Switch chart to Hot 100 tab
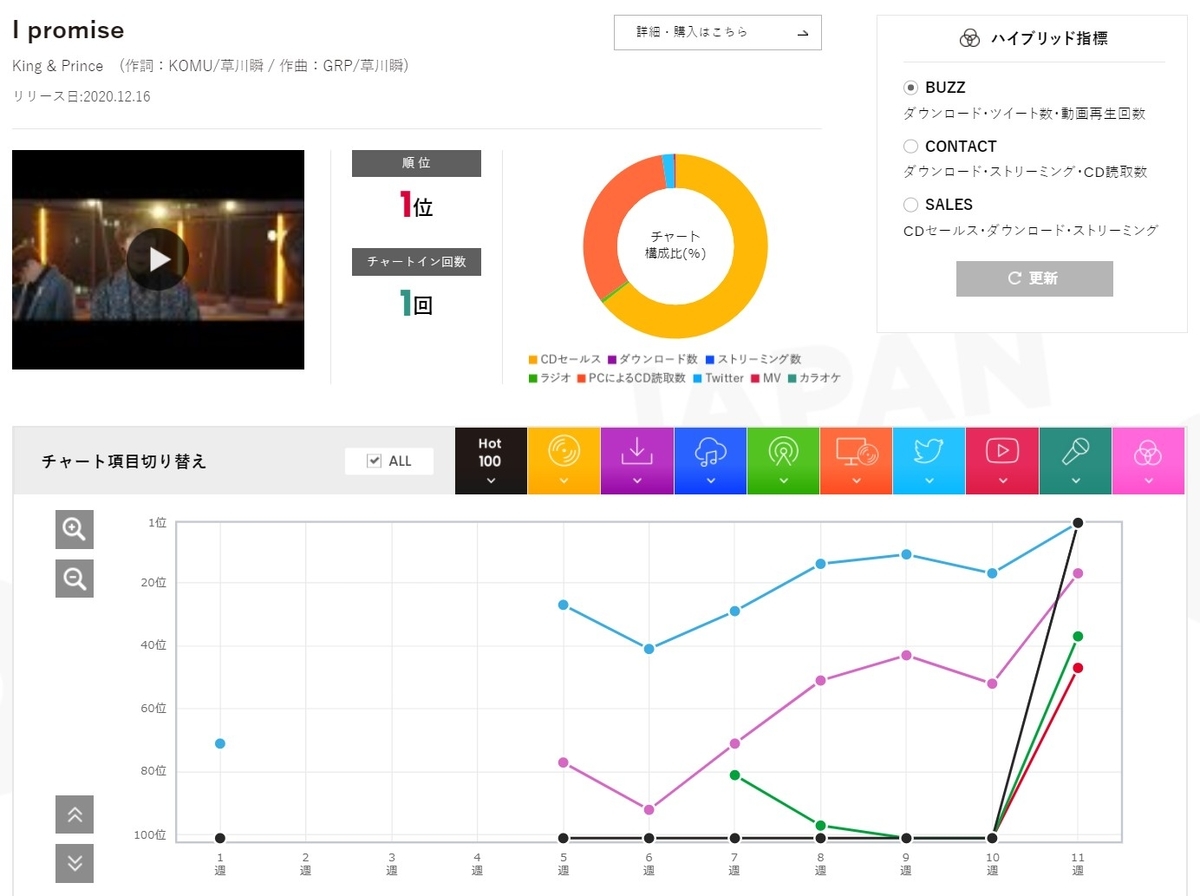The height and width of the screenshot is (896, 1200). click(490, 460)
